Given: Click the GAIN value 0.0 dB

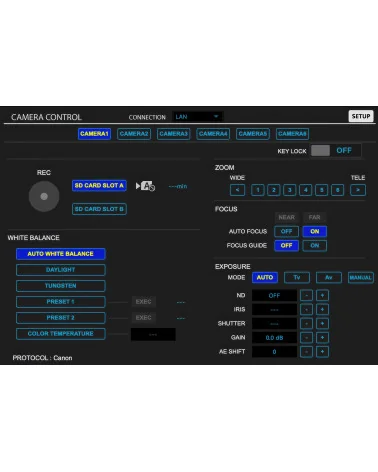Looking at the screenshot, I should pos(274,338).
